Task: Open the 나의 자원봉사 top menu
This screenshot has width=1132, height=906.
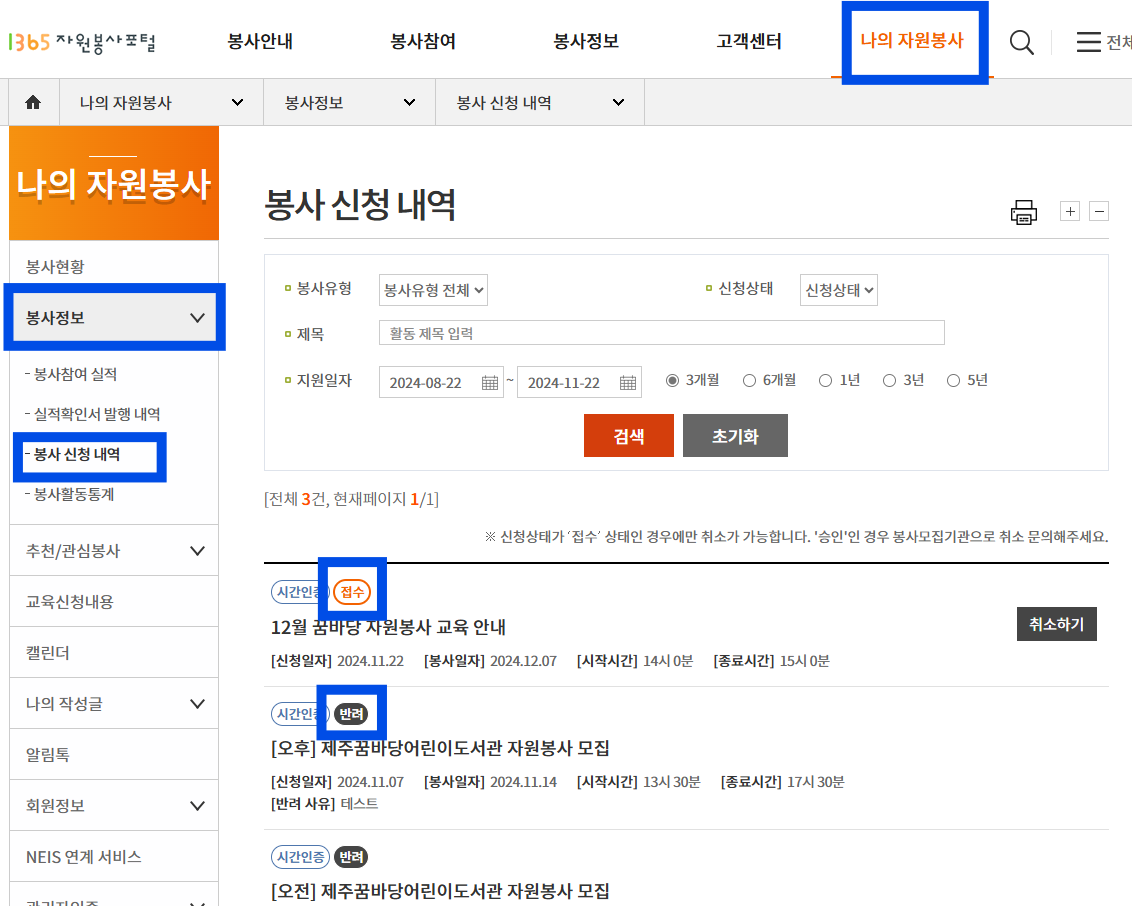Action: pyautogui.click(x=913, y=40)
